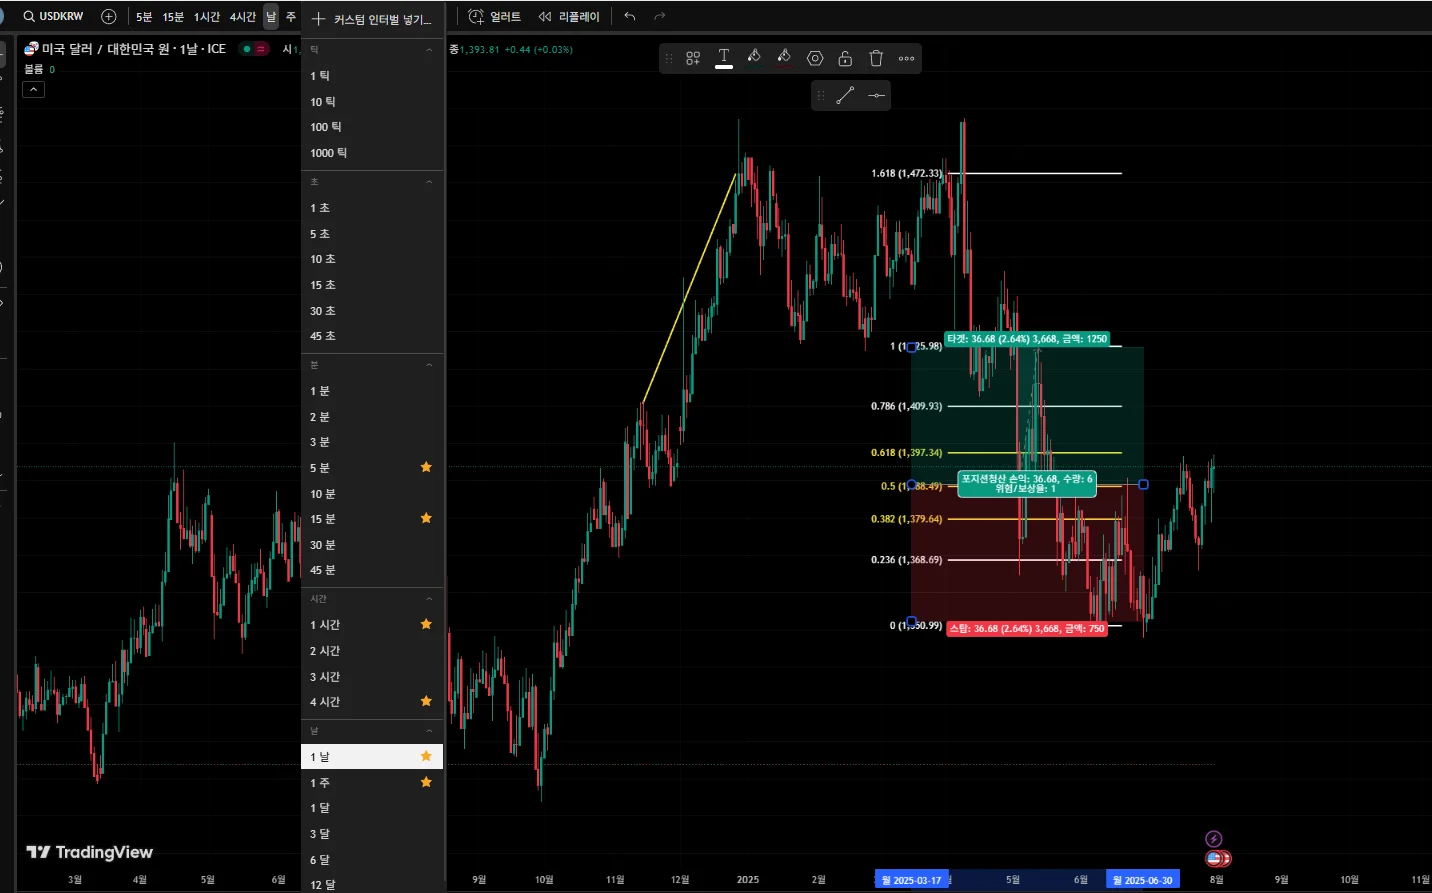This screenshot has width=1432, height=893.
Task: Collapse the 초 seconds section
Action: pyautogui.click(x=429, y=182)
